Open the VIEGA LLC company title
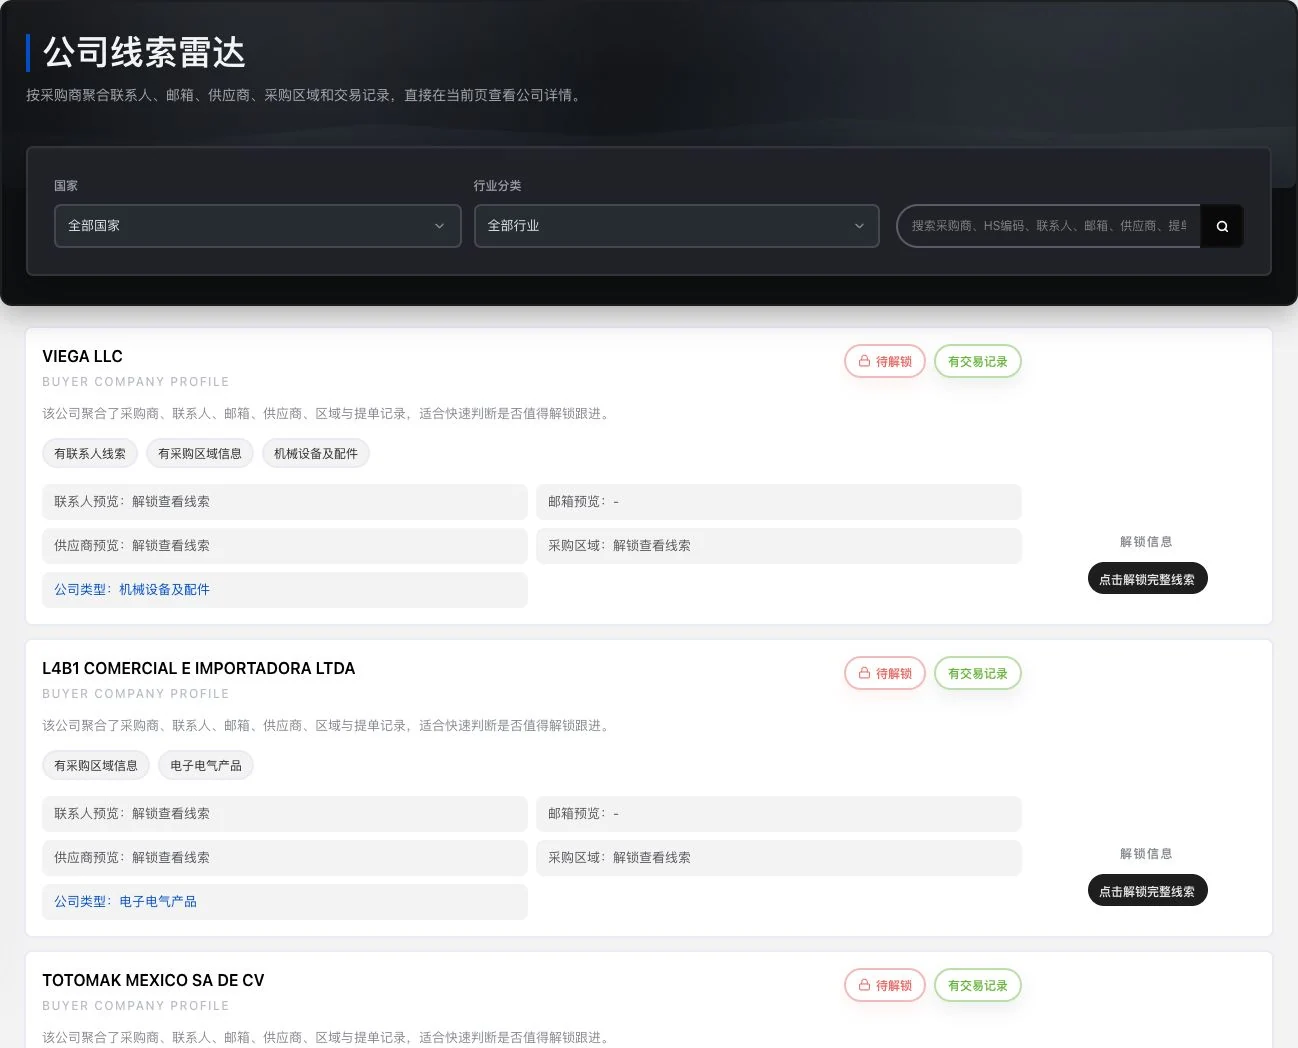 pos(83,356)
